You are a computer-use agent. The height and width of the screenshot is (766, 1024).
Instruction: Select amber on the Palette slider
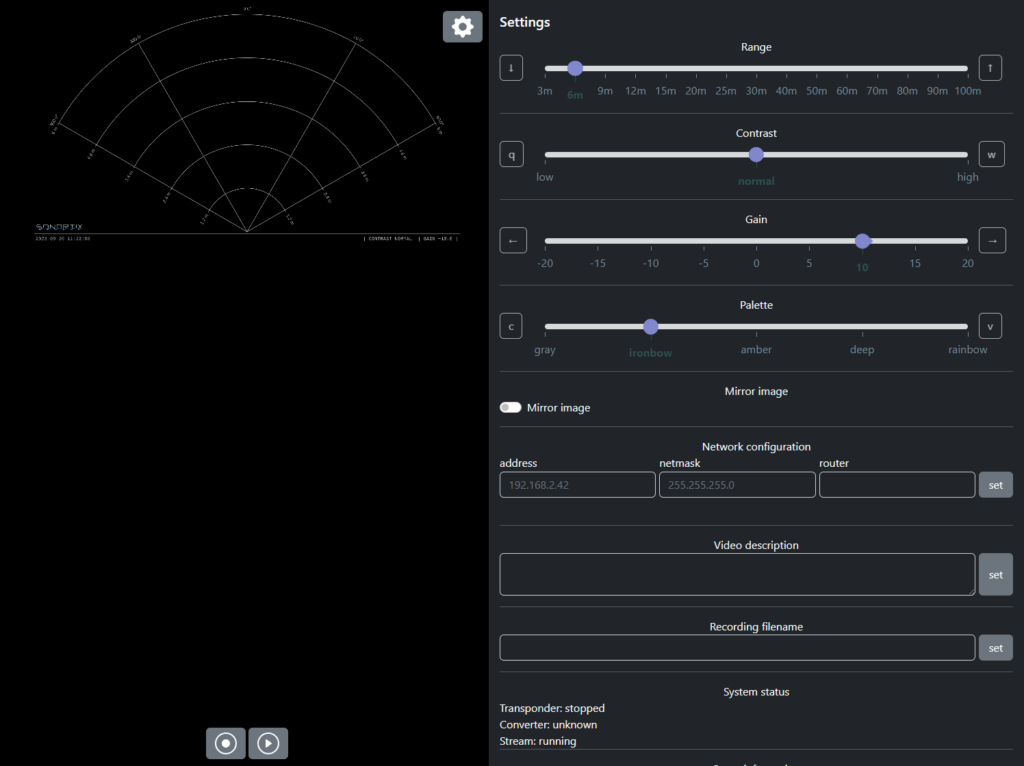pos(756,326)
